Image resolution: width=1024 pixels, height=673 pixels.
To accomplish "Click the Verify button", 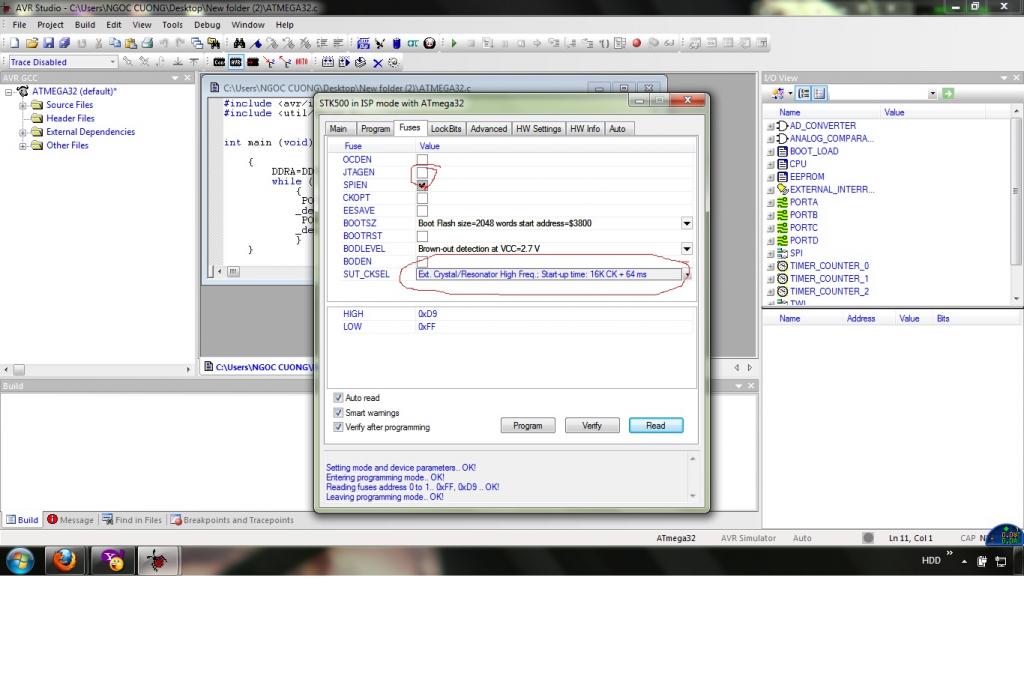I will point(592,426).
